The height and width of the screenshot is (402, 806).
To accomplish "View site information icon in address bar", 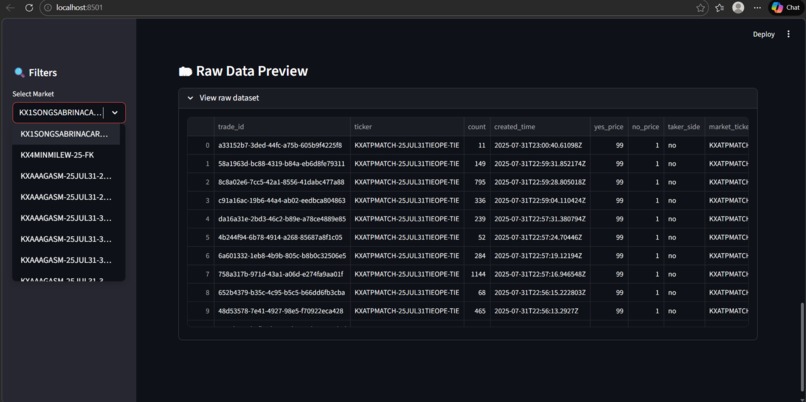I will tap(47, 8).
